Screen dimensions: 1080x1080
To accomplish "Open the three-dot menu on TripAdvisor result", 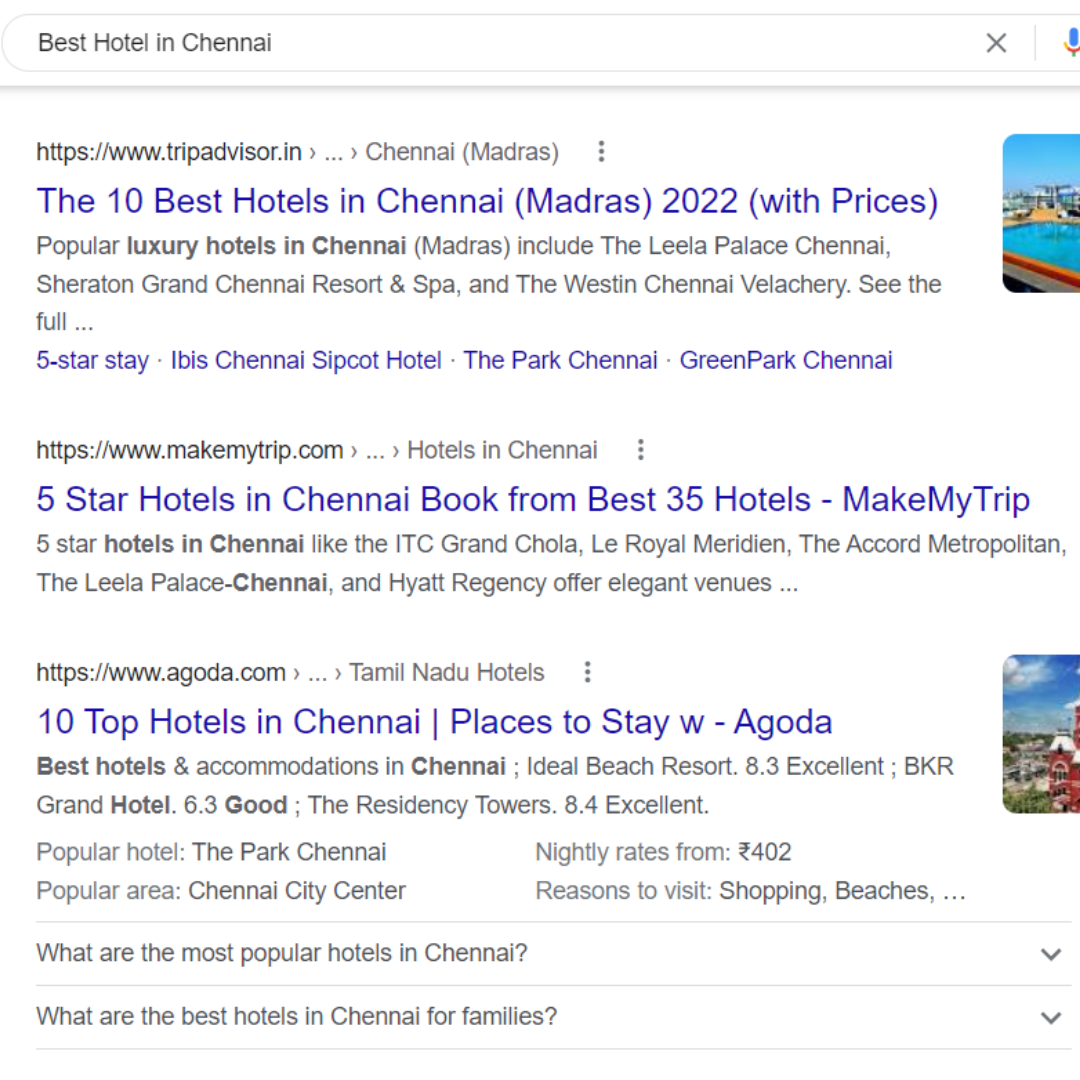I will point(601,151).
